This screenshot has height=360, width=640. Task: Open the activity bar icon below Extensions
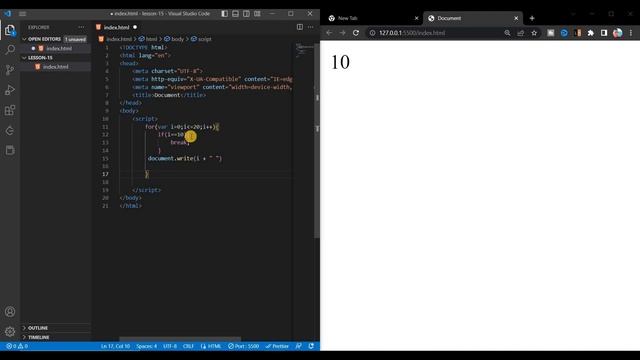click(x=10, y=131)
